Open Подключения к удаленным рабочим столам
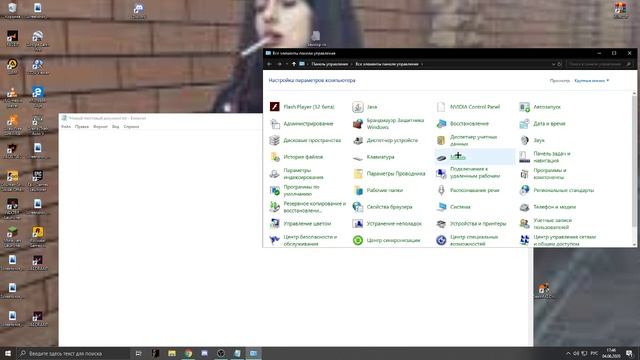Viewport: 640px width, 360px height. [468, 173]
